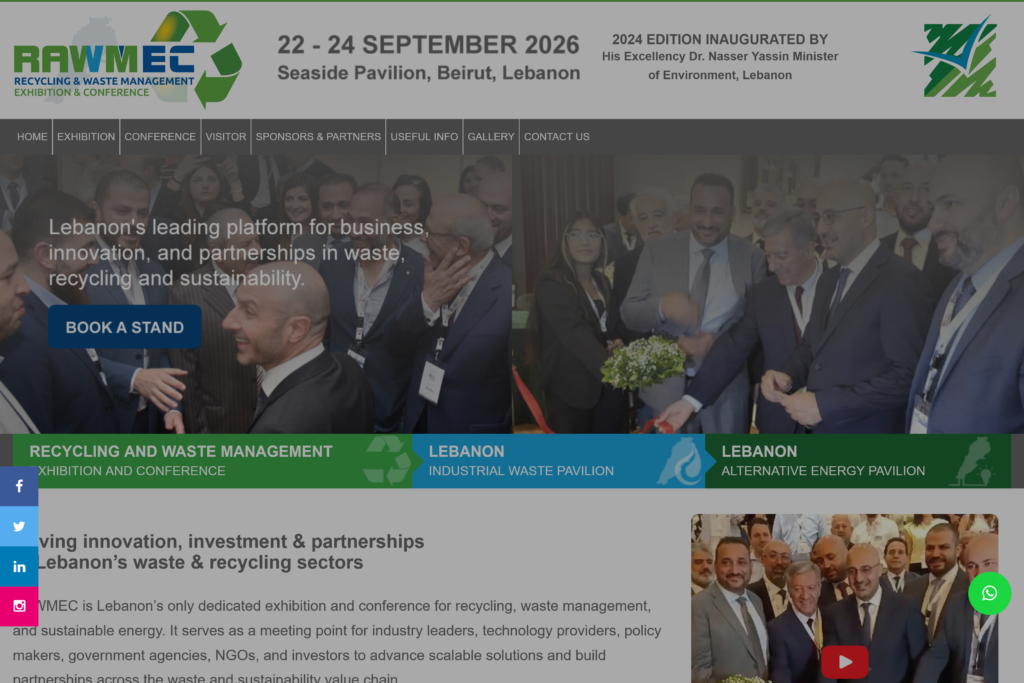Open the Facebook social sidebar icon
Viewport: 1024px width, 683px height.
point(19,486)
